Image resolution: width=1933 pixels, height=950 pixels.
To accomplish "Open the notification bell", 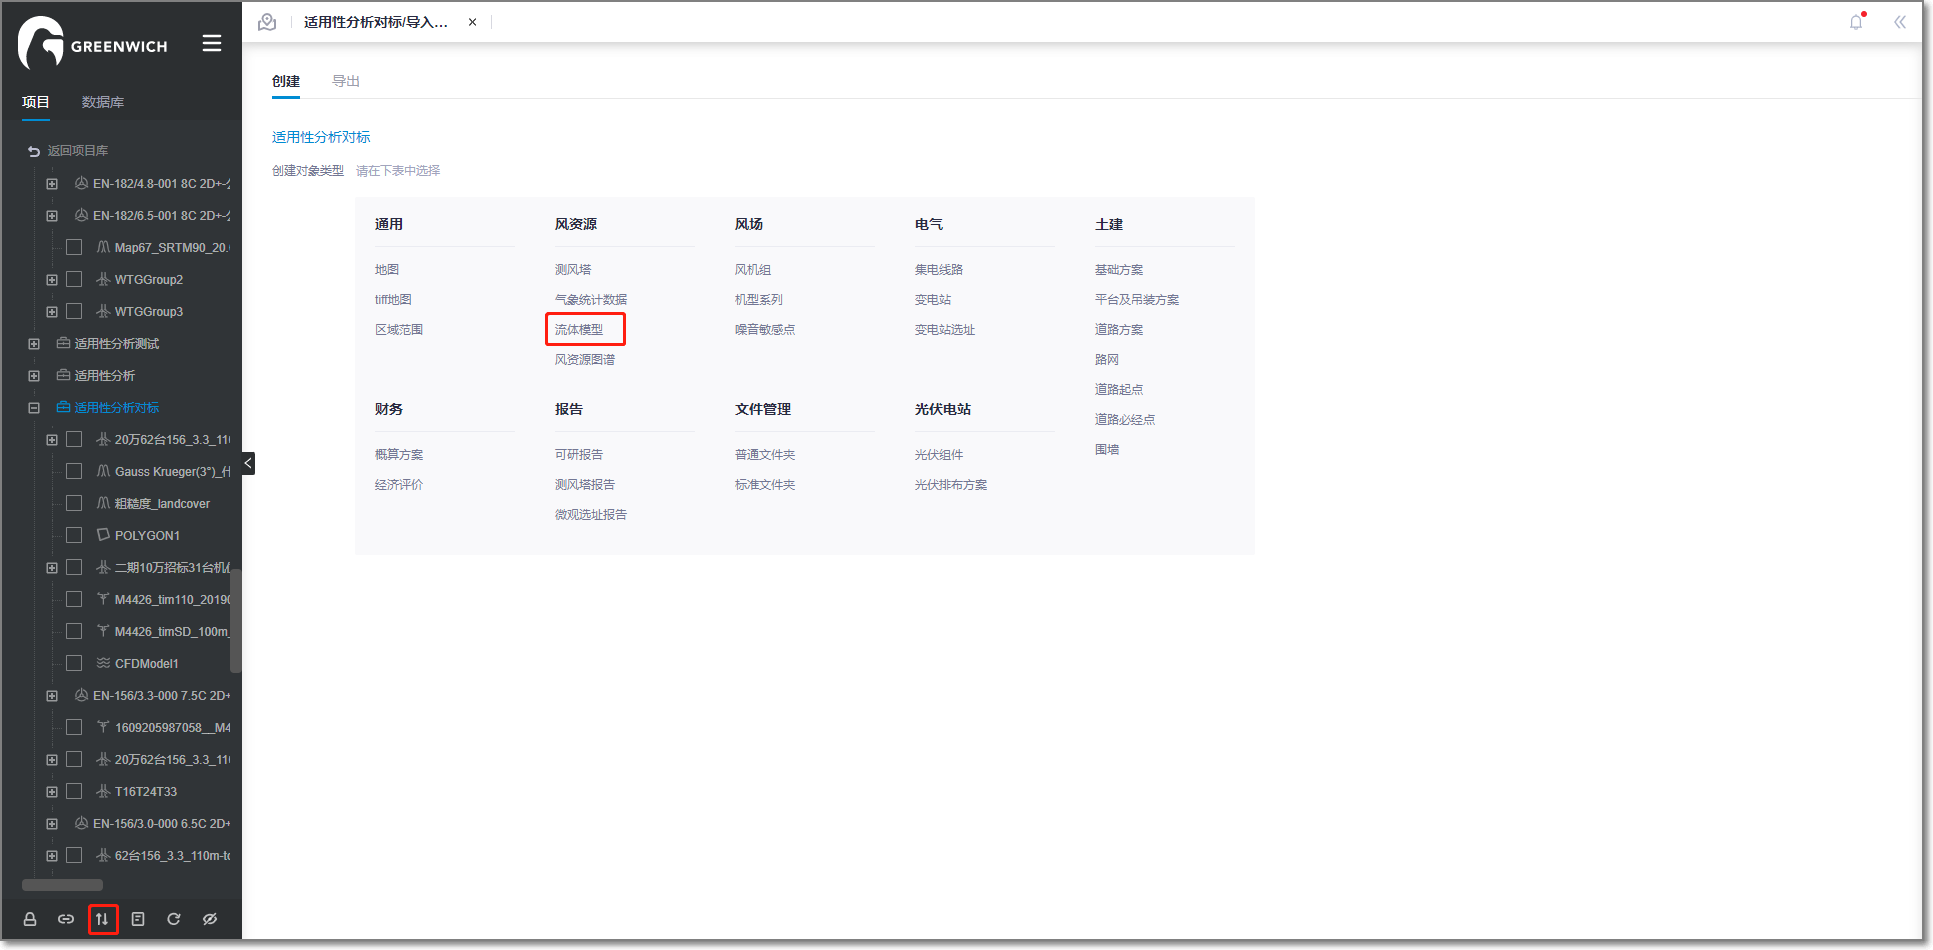I will [1856, 22].
